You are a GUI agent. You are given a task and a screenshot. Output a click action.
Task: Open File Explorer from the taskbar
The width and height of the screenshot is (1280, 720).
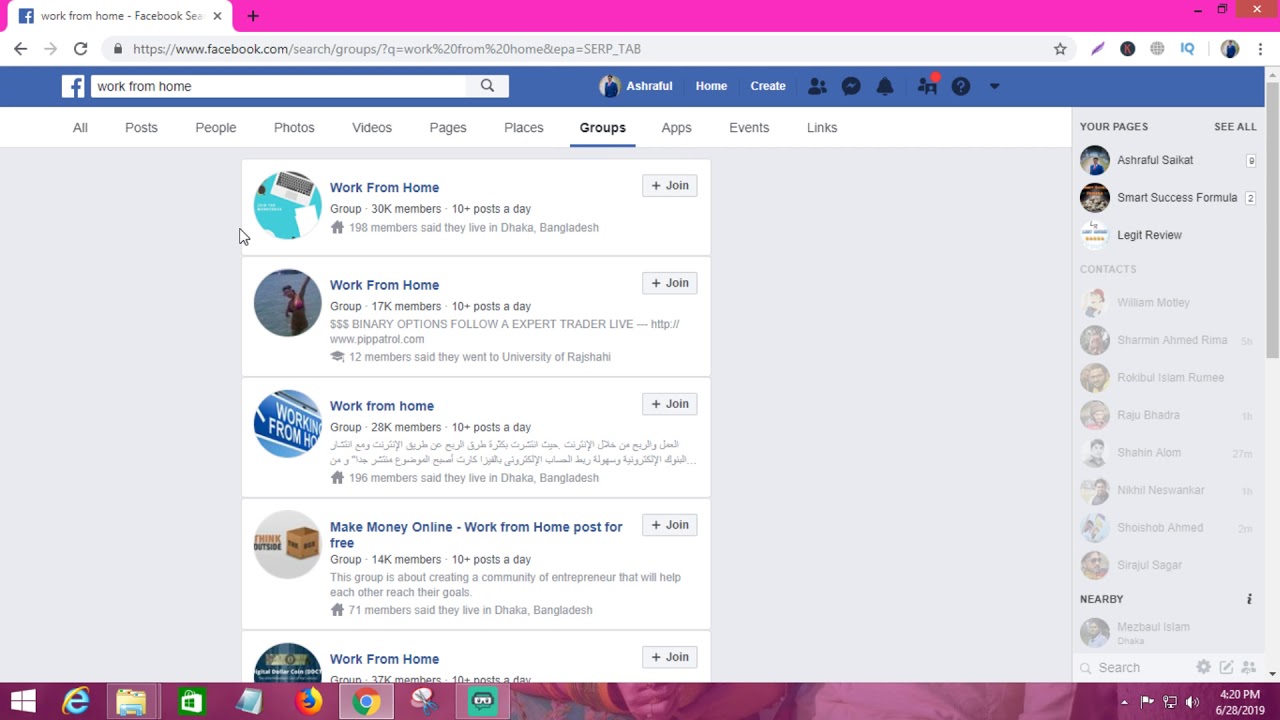131,702
